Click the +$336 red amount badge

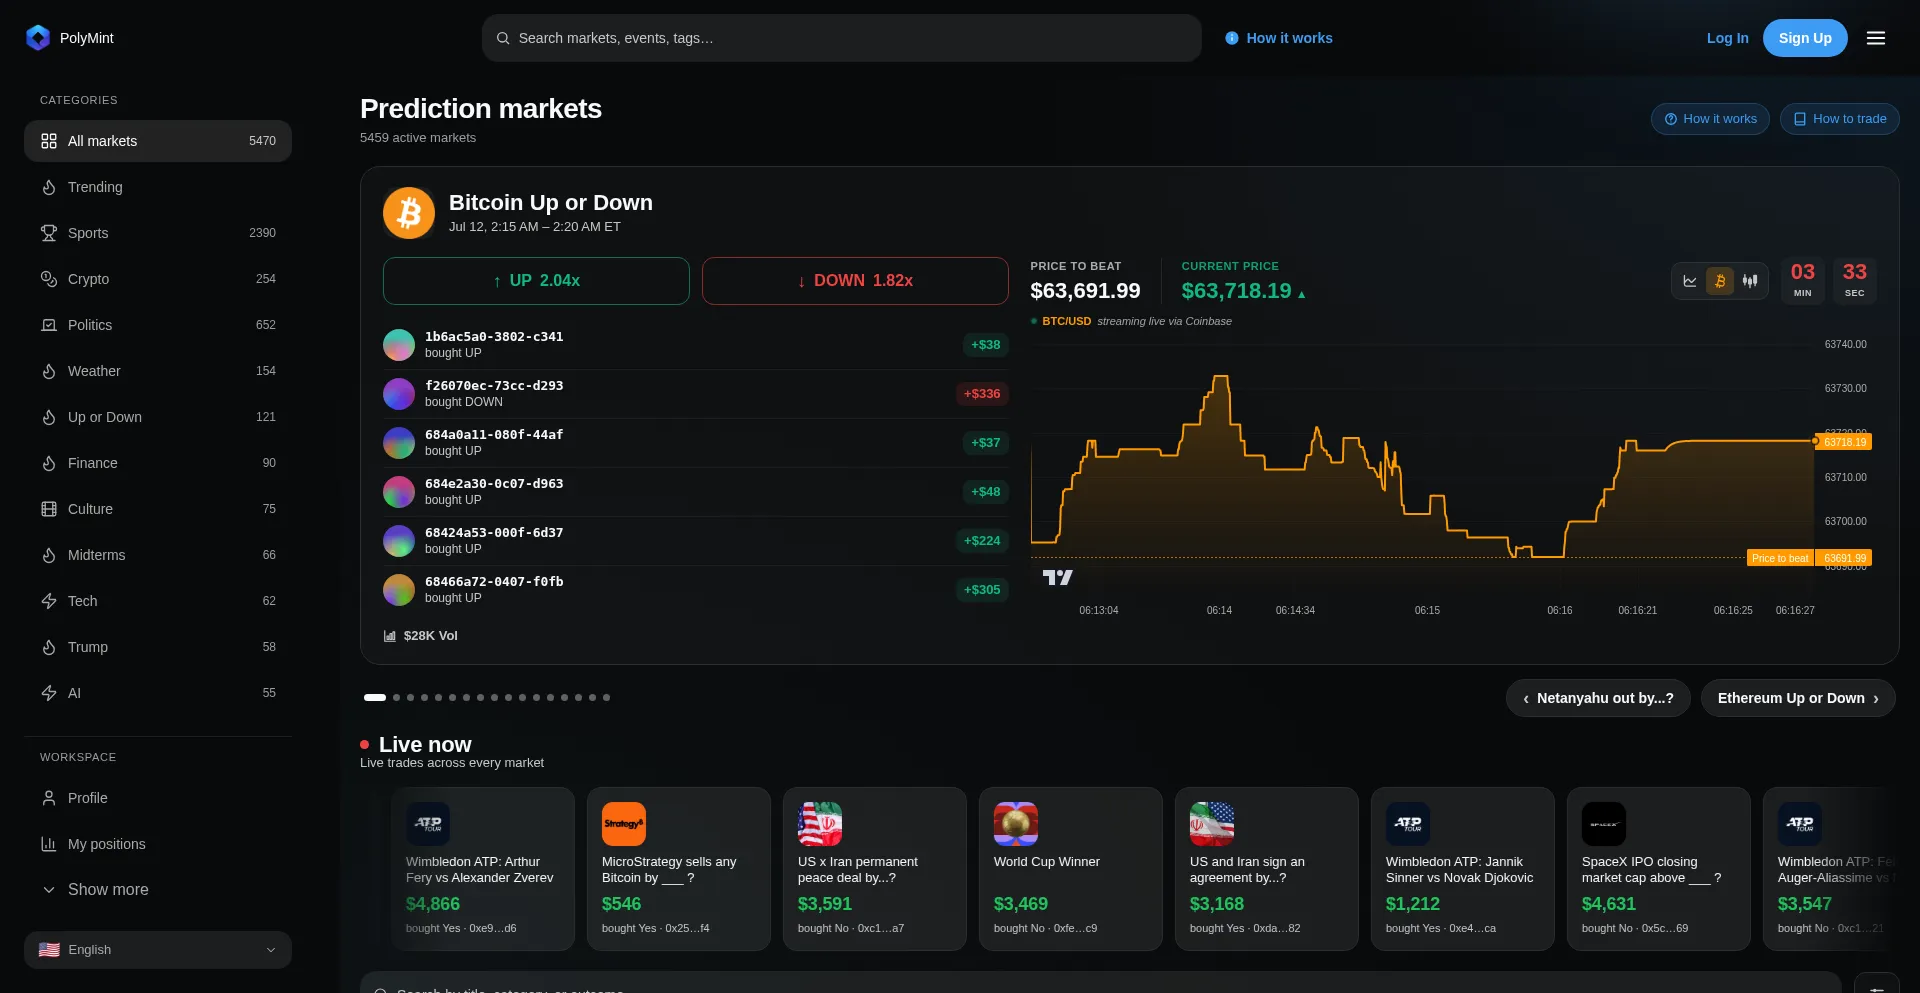point(982,394)
